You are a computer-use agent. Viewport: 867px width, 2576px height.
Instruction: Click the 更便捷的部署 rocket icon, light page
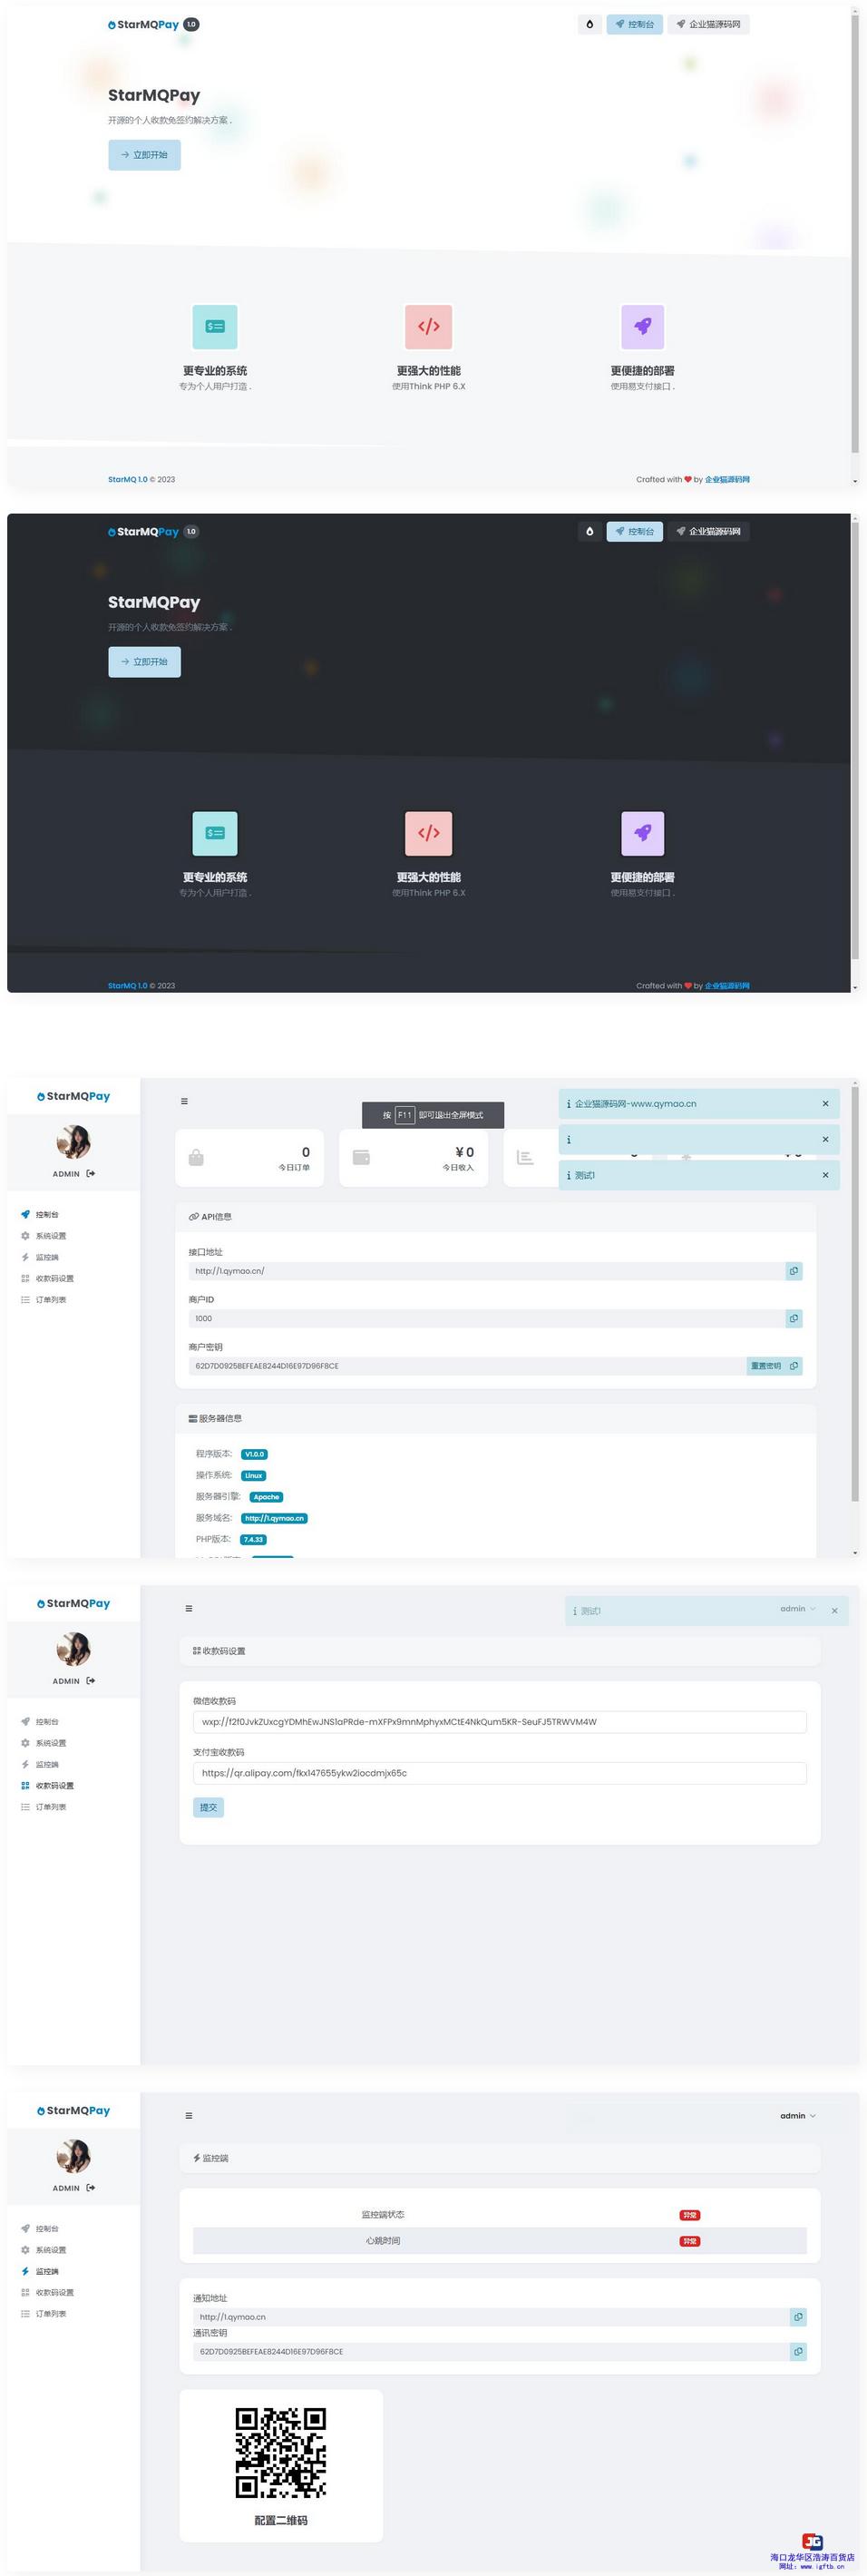[642, 326]
